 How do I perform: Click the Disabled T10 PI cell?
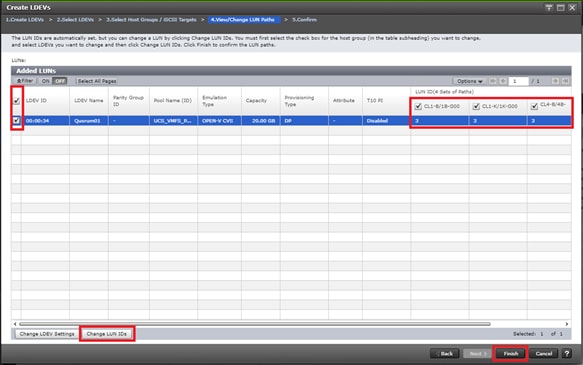pos(386,121)
